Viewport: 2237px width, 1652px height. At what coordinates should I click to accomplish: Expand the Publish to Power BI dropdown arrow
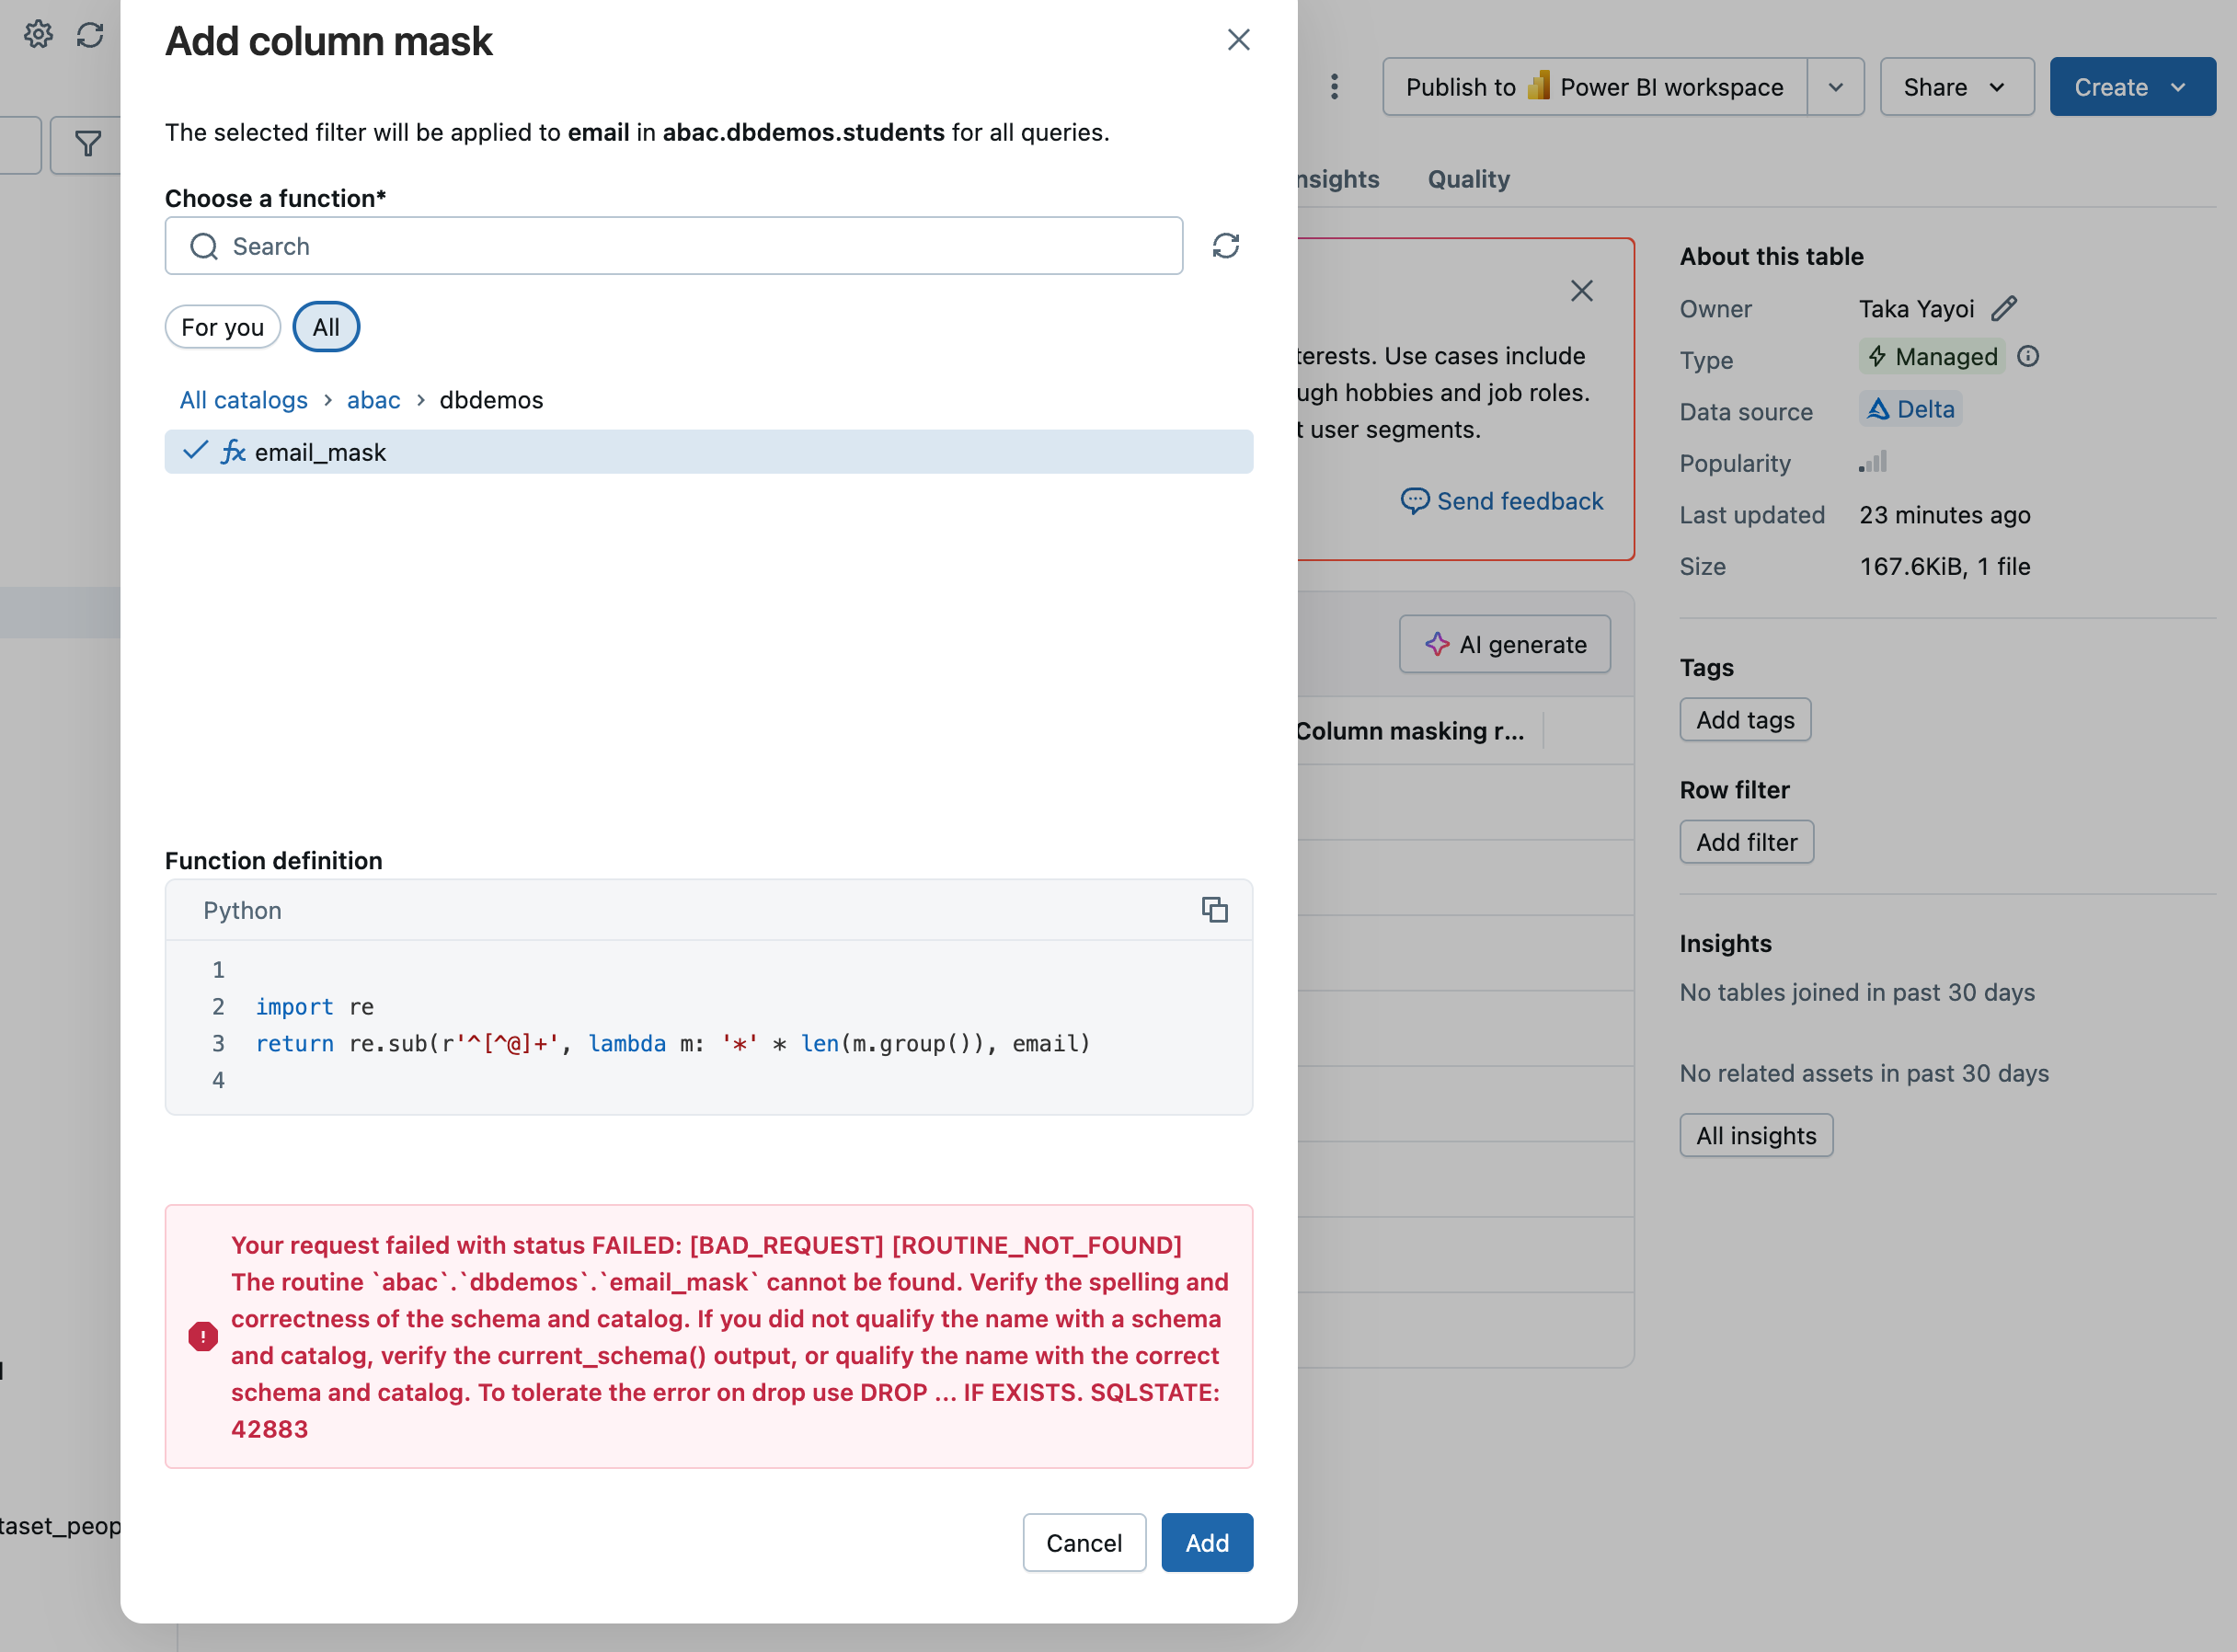(x=1835, y=87)
